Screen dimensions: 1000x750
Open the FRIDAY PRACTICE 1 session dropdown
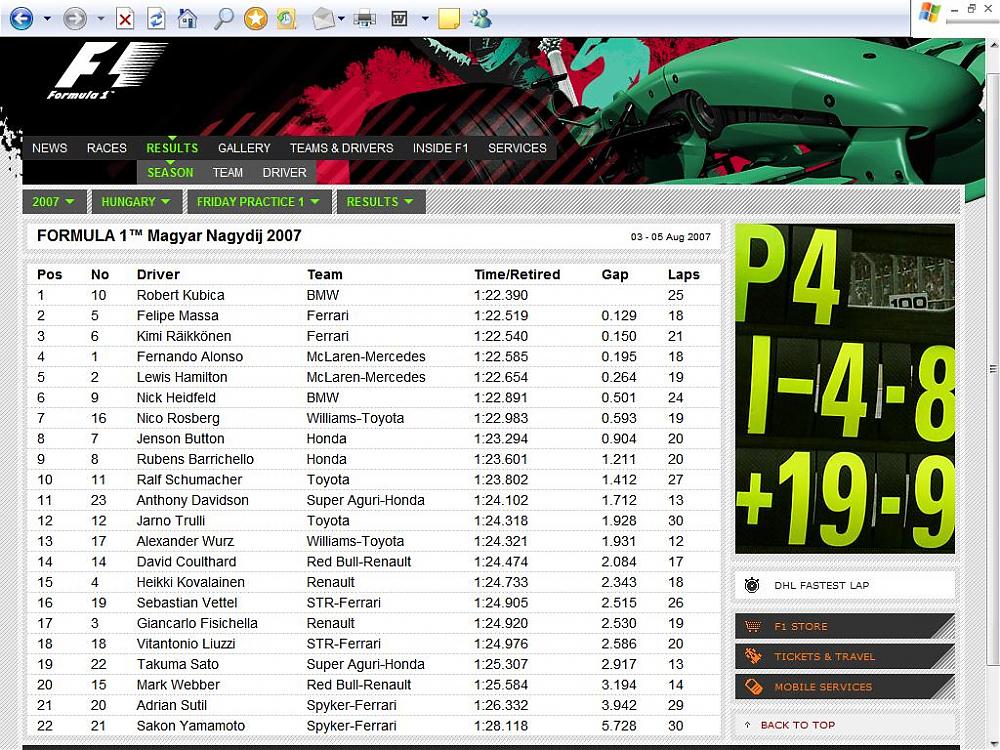[258, 202]
